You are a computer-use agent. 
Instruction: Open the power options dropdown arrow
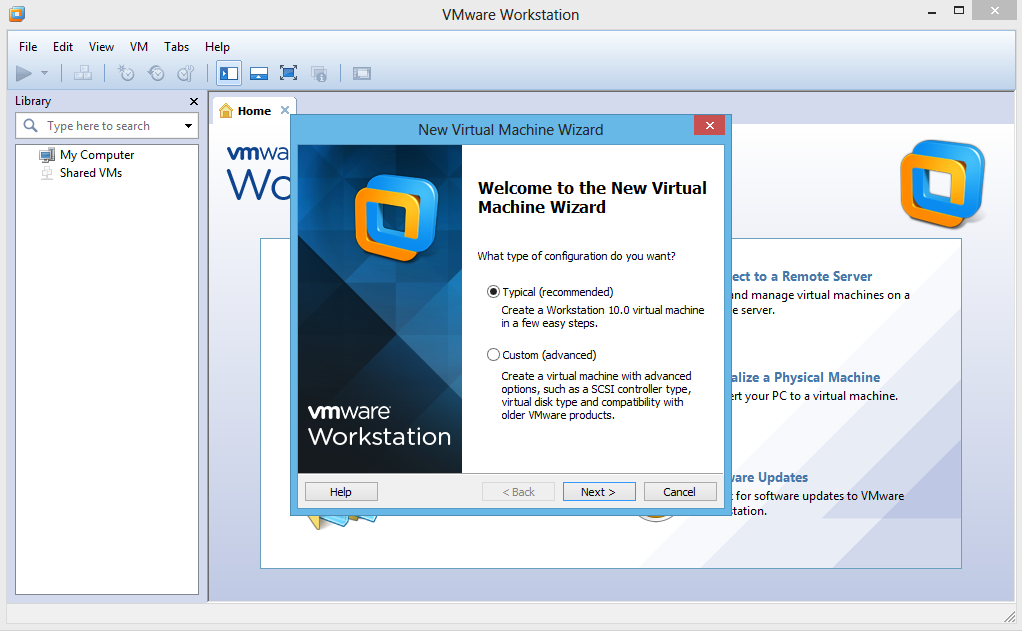[x=44, y=73]
